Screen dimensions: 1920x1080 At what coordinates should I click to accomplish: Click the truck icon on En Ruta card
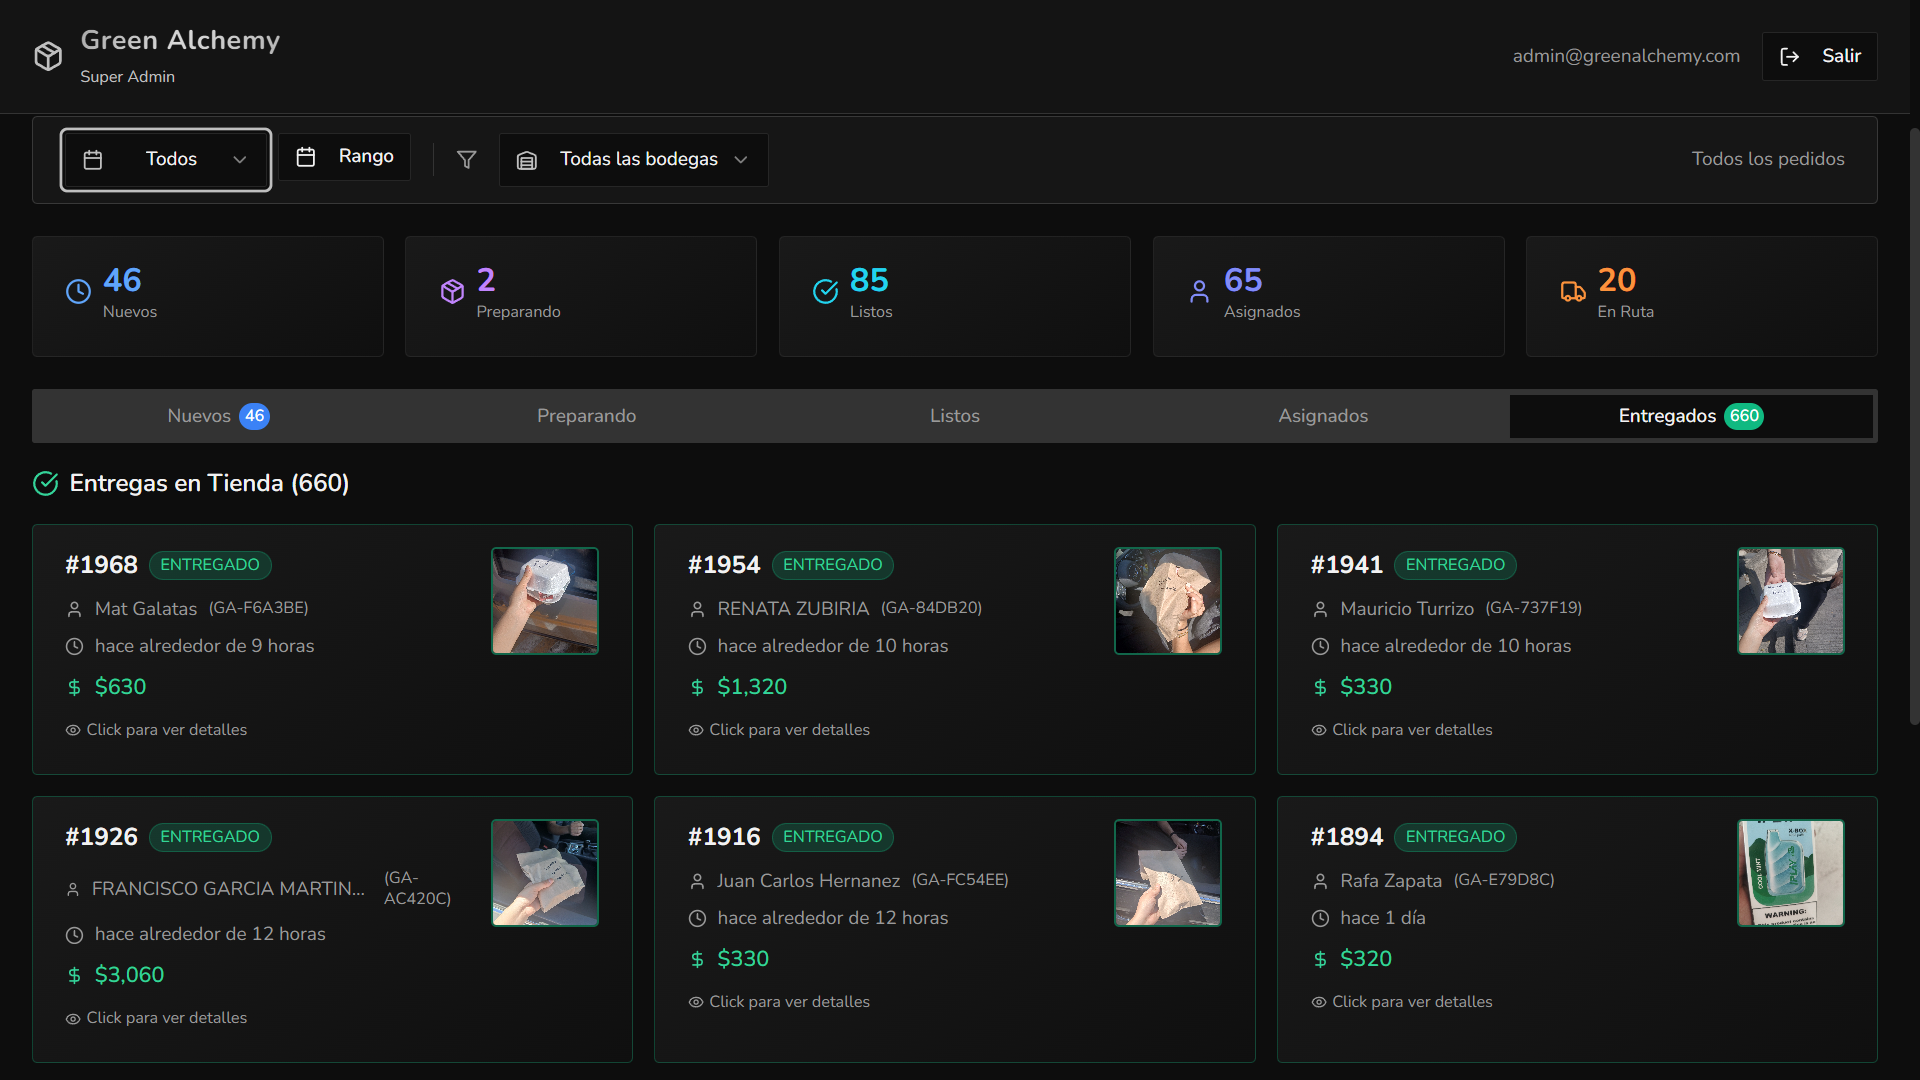pos(1572,291)
